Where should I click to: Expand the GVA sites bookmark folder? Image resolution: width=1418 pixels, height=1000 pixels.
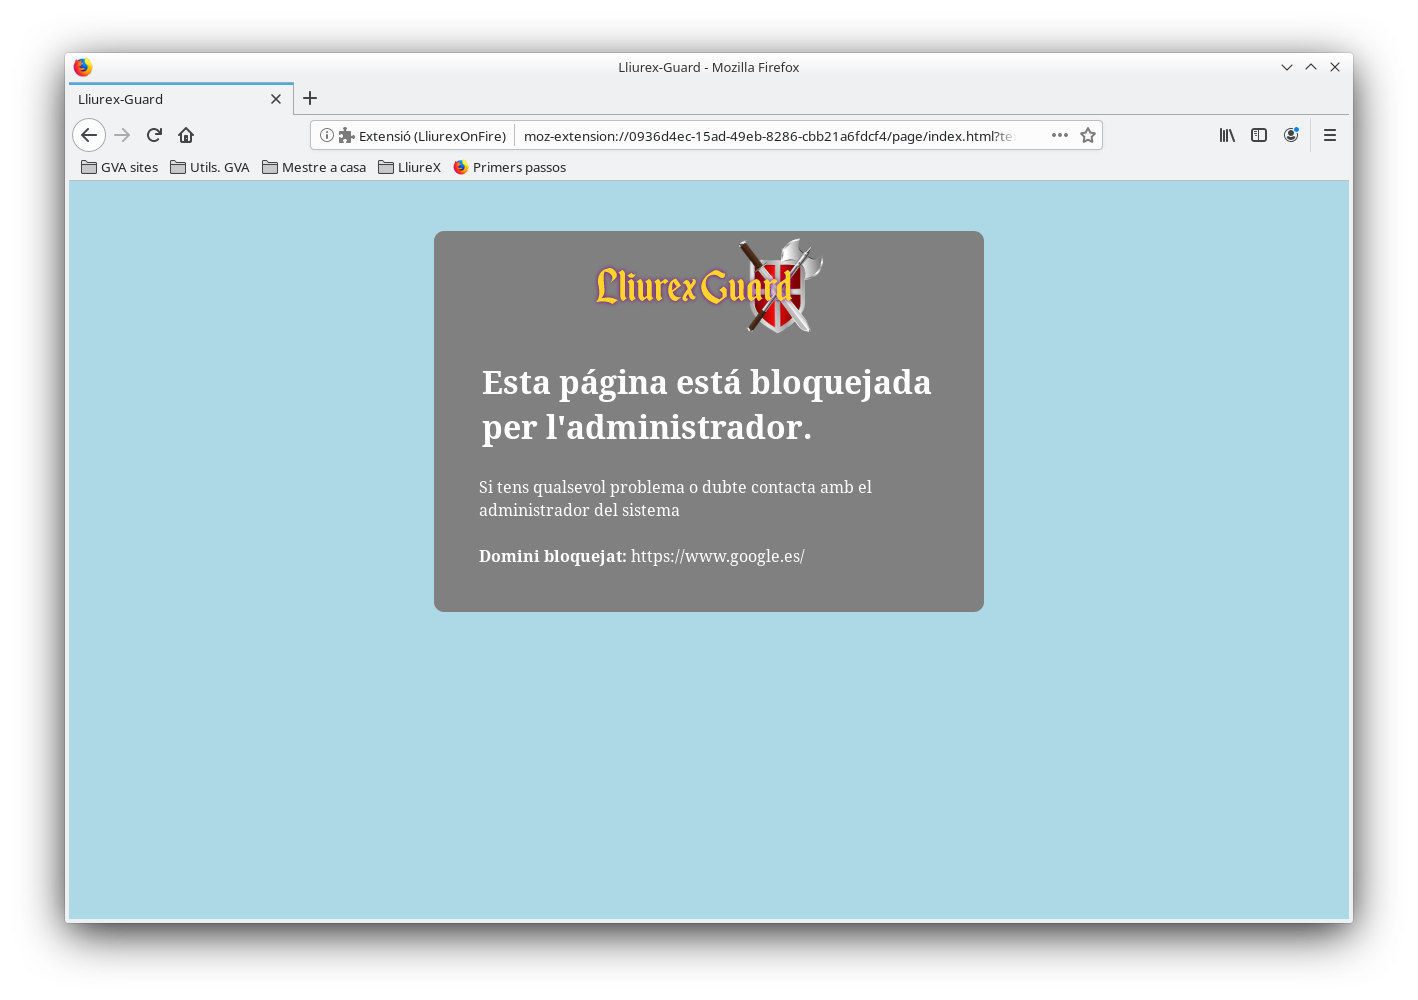point(120,167)
